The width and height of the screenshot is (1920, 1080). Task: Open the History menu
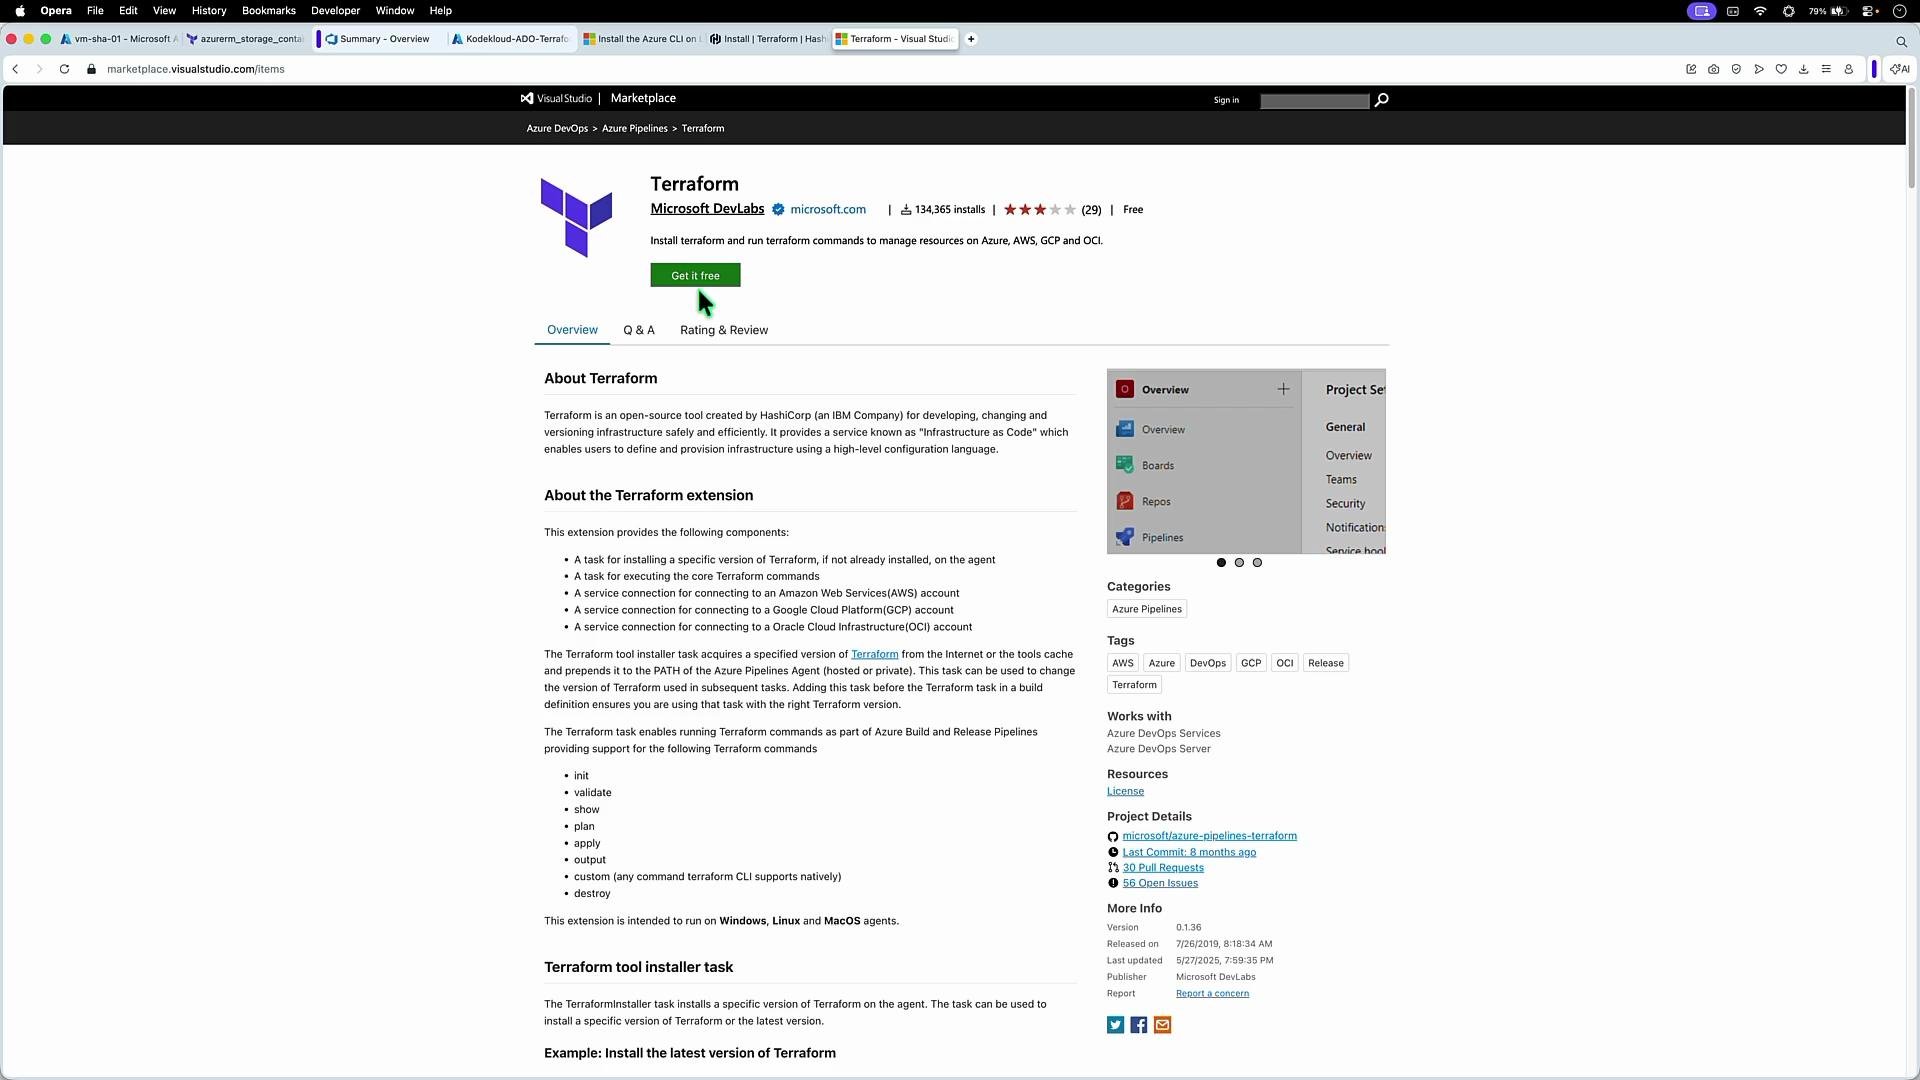(x=209, y=10)
